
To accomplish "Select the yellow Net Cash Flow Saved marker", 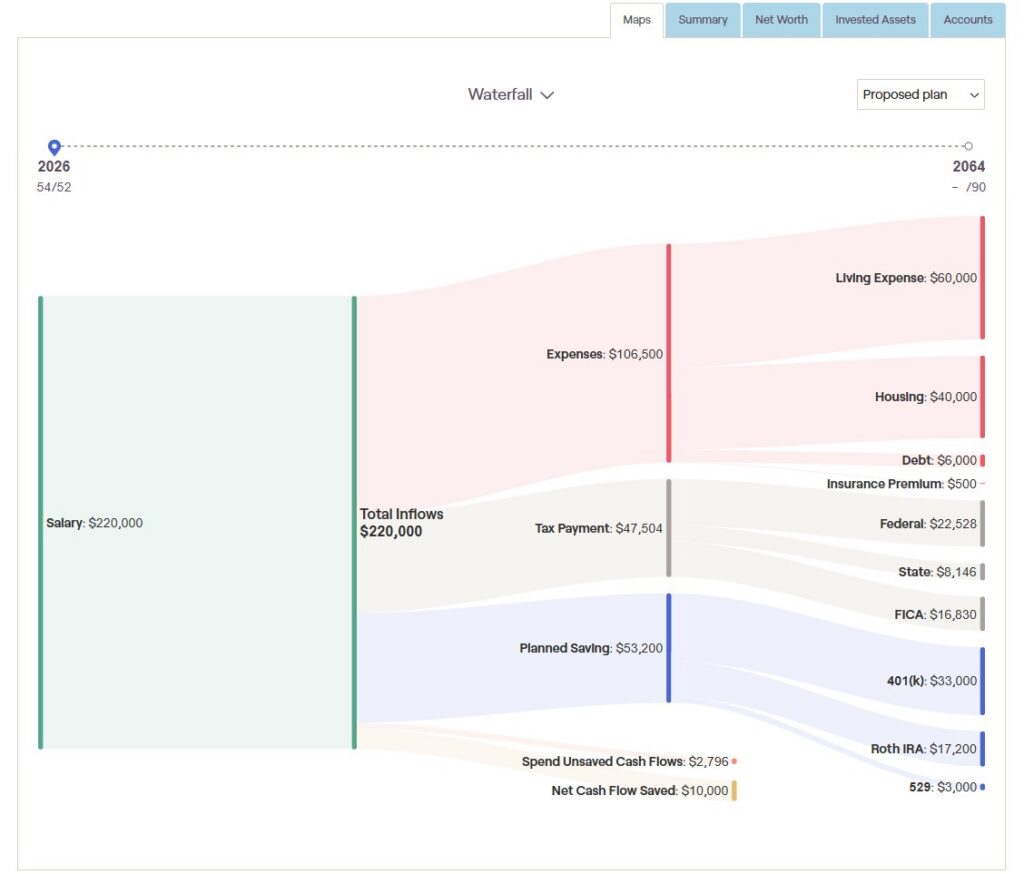I will pyautogui.click(x=734, y=790).
